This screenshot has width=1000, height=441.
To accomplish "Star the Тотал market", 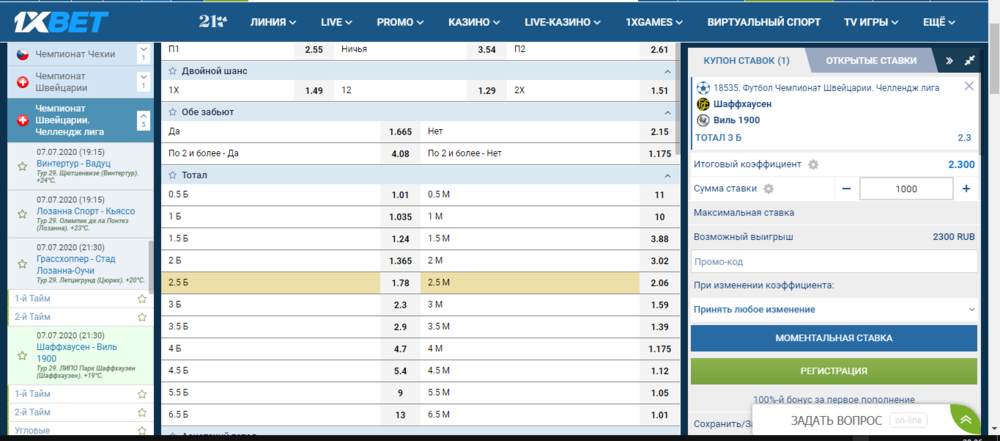I will pyautogui.click(x=172, y=175).
